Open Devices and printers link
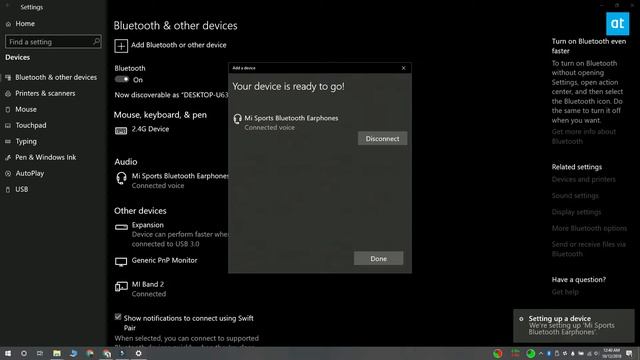640x360 pixels. 583,179
